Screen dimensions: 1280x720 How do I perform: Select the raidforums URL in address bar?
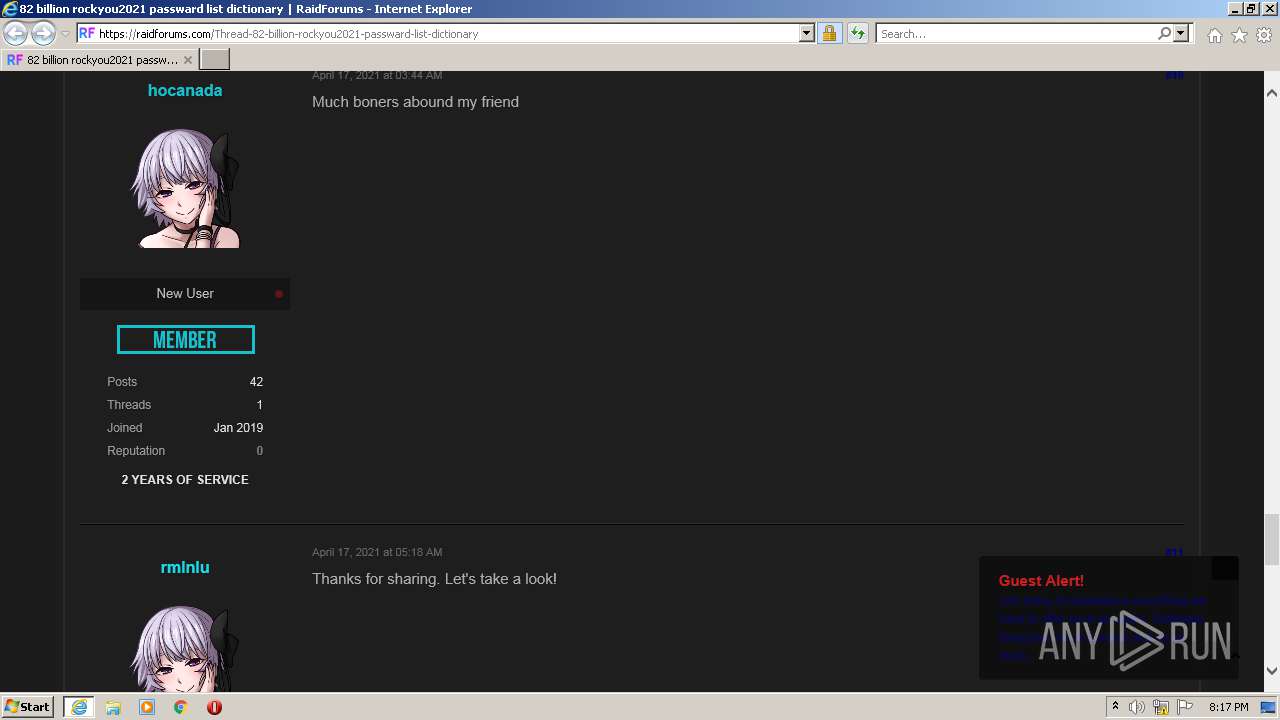tap(288, 34)
